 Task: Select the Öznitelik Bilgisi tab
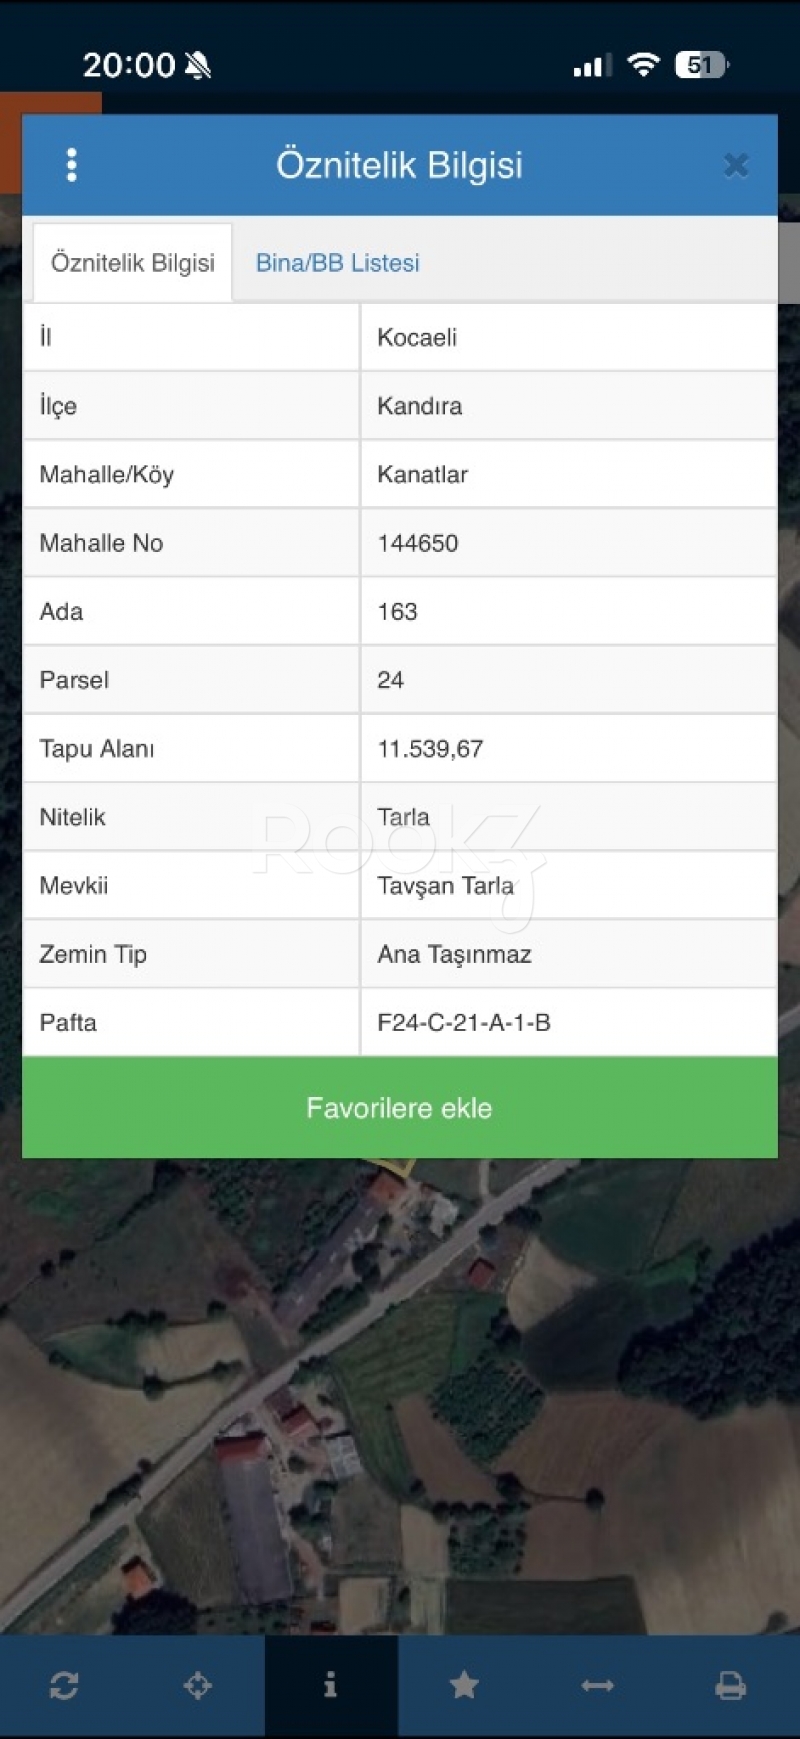(133, 263)
